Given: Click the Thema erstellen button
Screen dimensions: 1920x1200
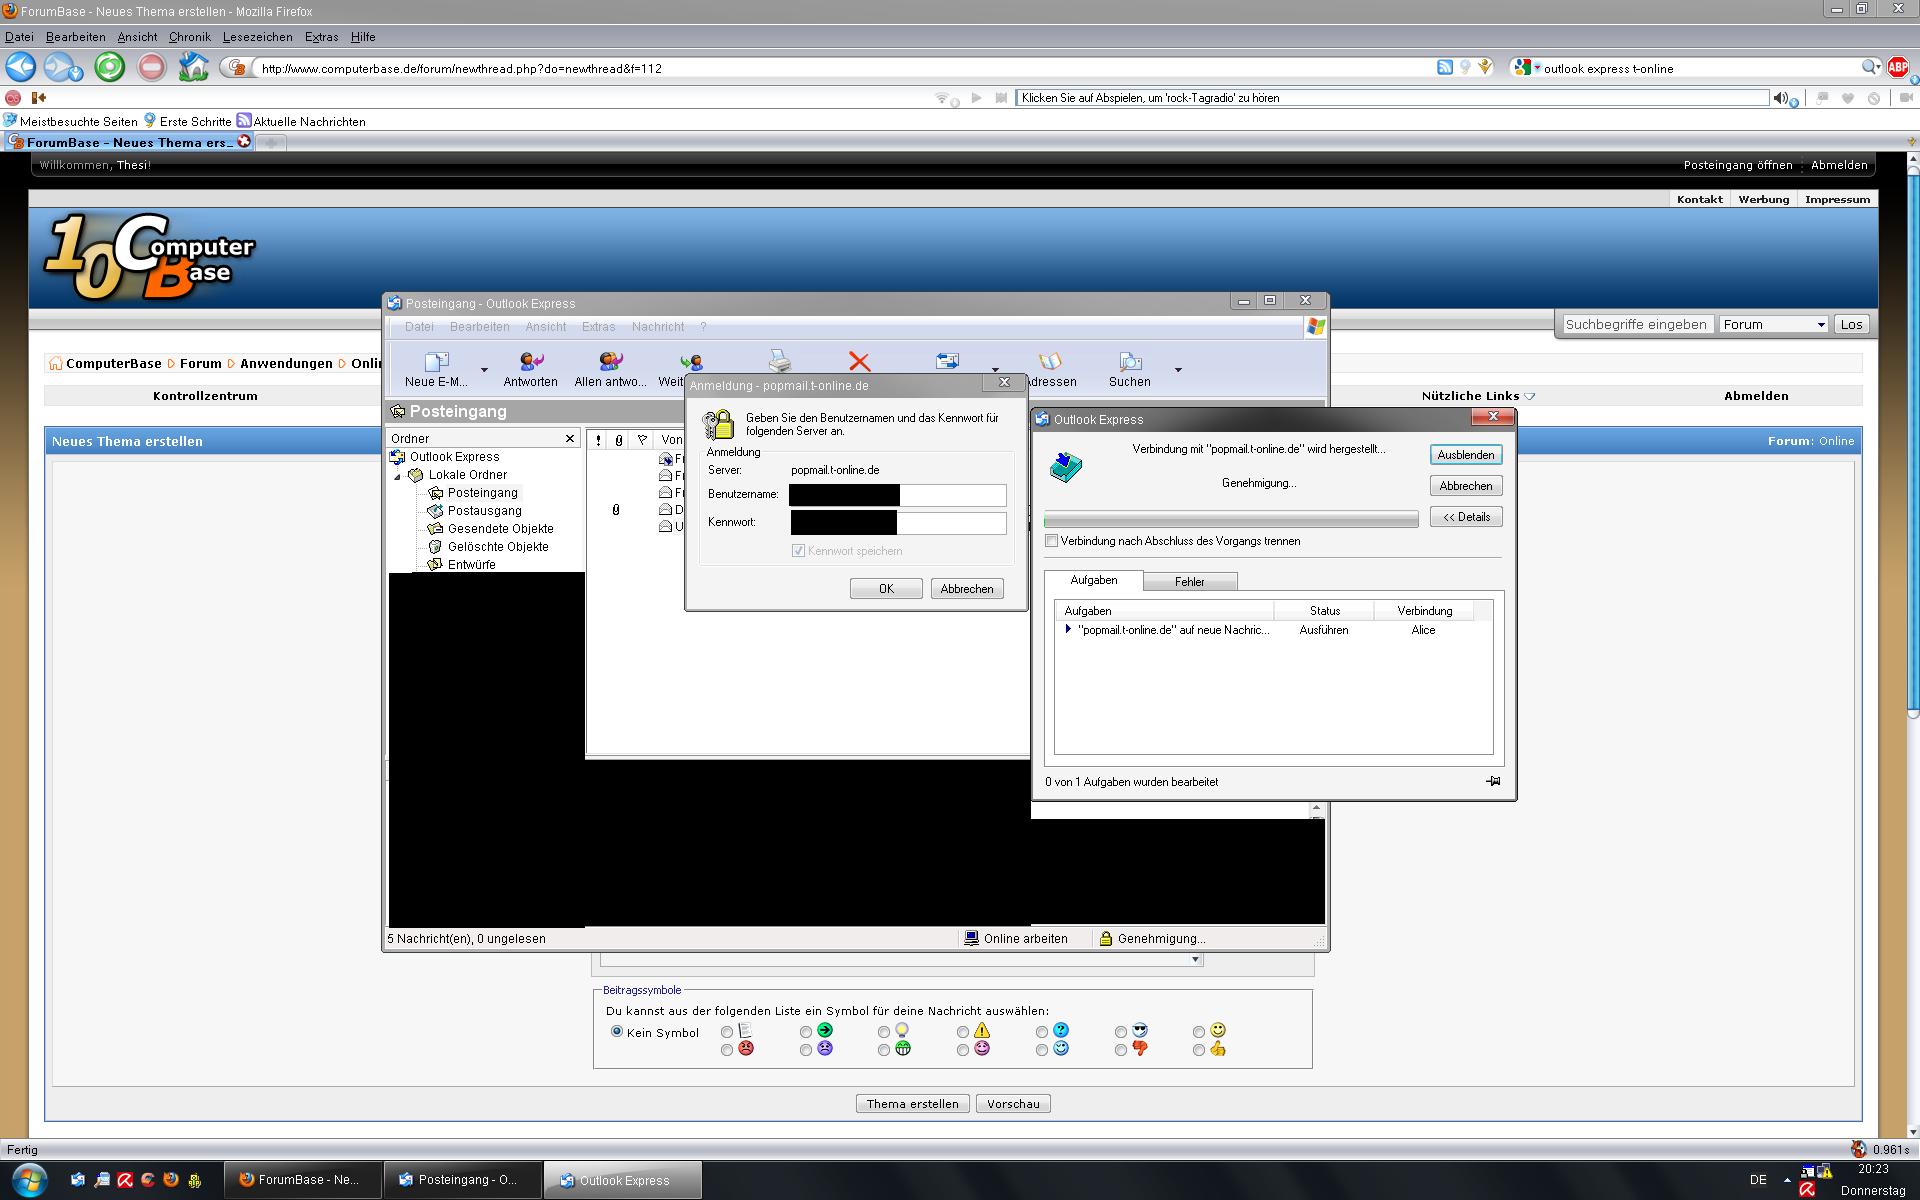Looking at the screenshot, I should click(x=912, y=1104).
